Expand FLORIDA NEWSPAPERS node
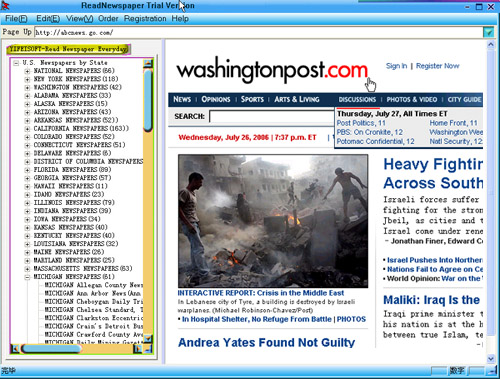500x379 pixels. (x=27, y=170)
